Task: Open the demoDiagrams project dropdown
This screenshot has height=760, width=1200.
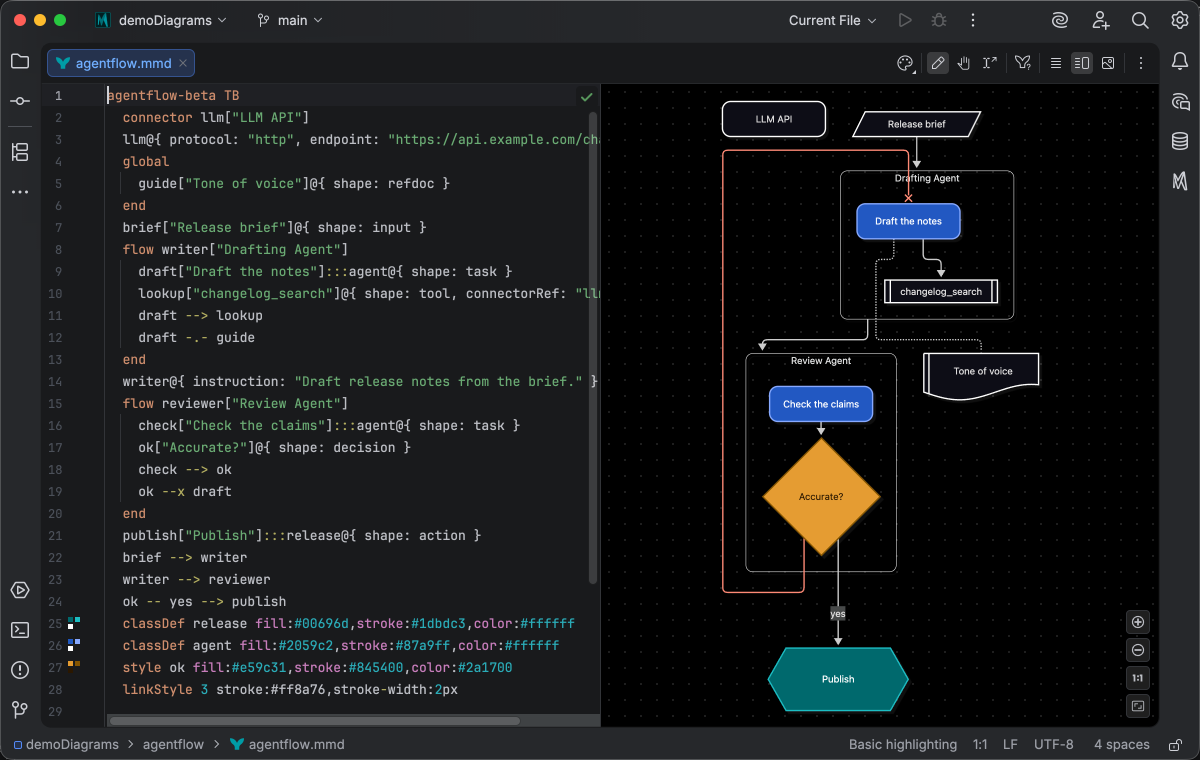Action: pyautogui.click(x=161, y=20)
